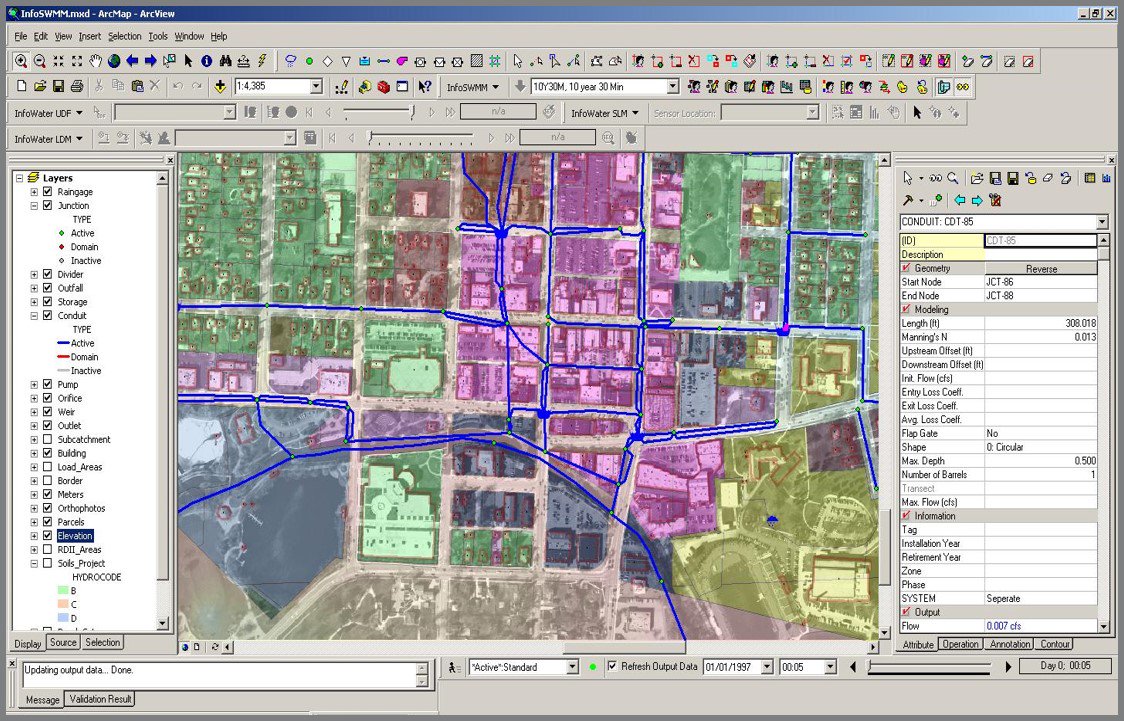Click the Save floppy disk icon
The image size is (1124, 721).
pyautogui.click(x=58, y=87)
